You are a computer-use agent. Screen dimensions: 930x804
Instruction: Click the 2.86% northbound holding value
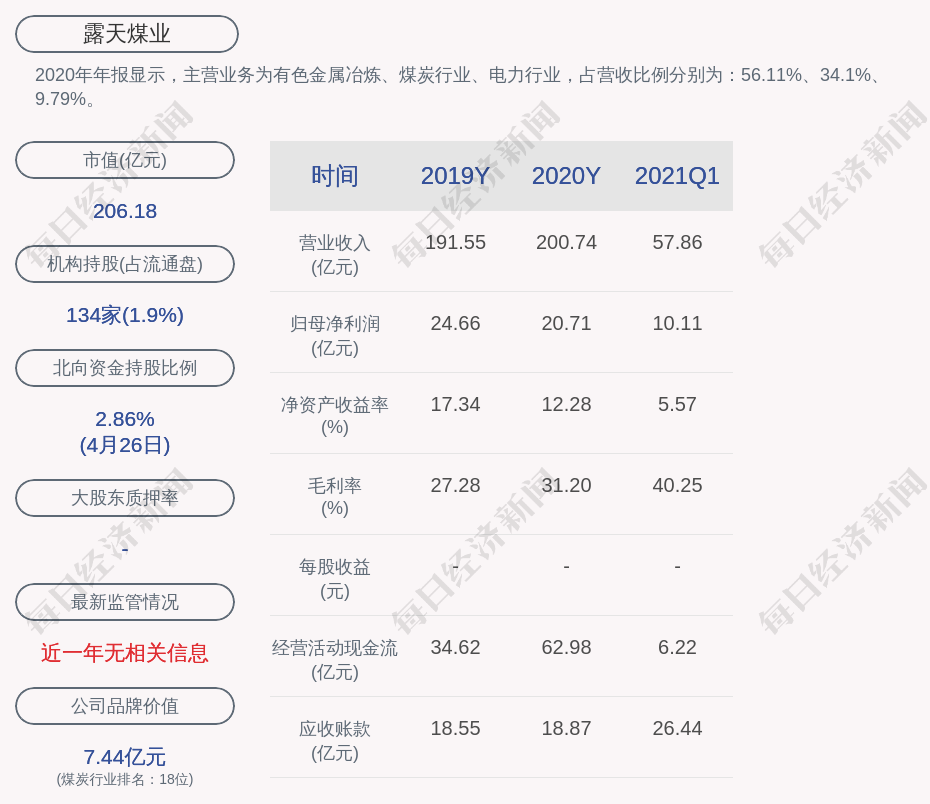tap(125, 419)
